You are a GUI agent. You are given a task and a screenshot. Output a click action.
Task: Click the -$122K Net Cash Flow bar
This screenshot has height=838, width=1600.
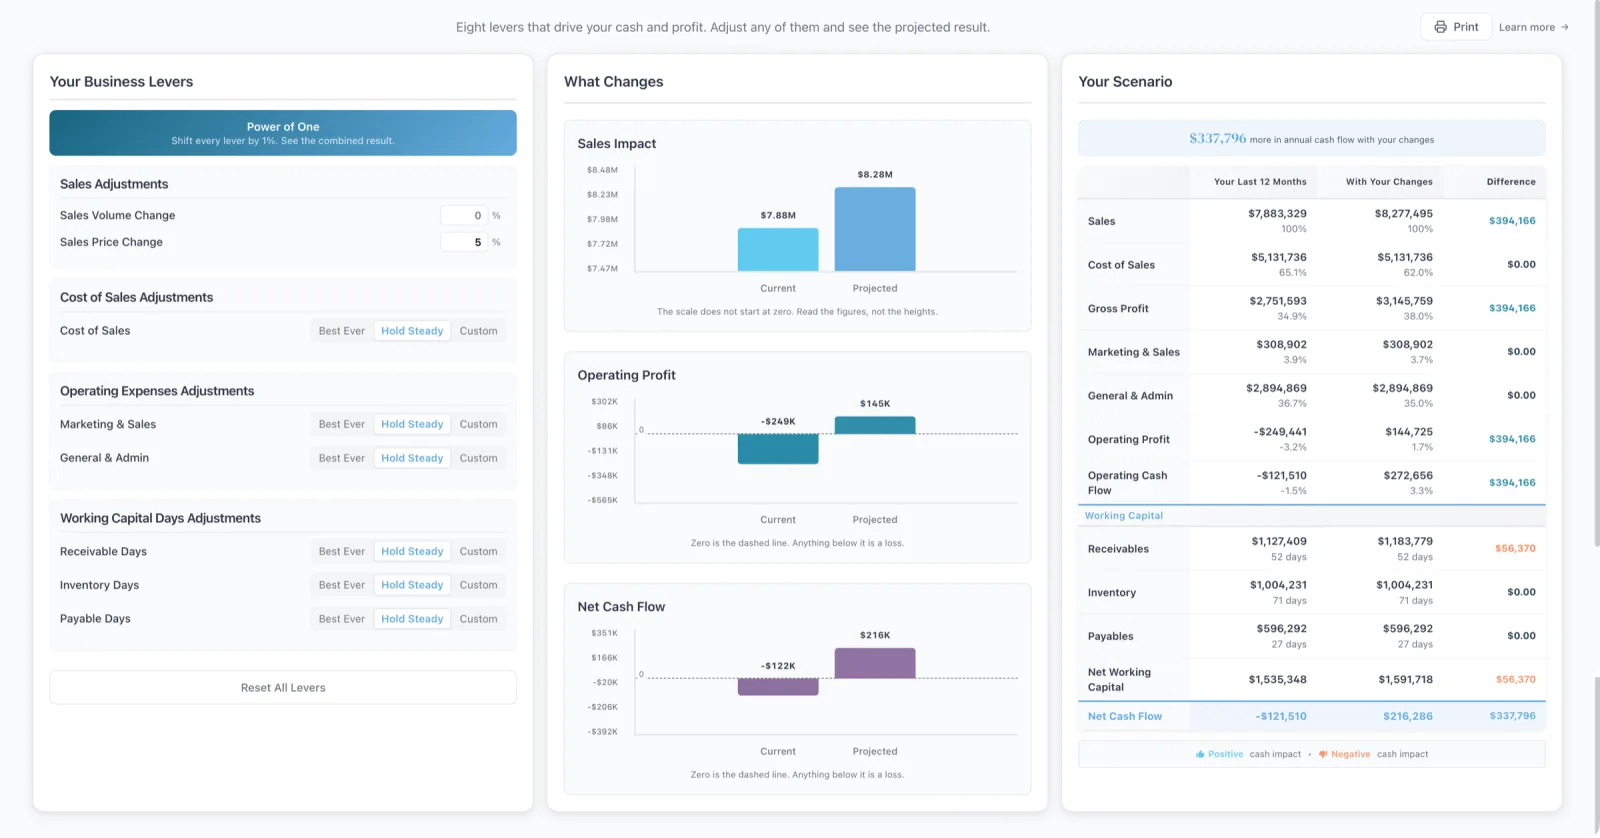778,687
